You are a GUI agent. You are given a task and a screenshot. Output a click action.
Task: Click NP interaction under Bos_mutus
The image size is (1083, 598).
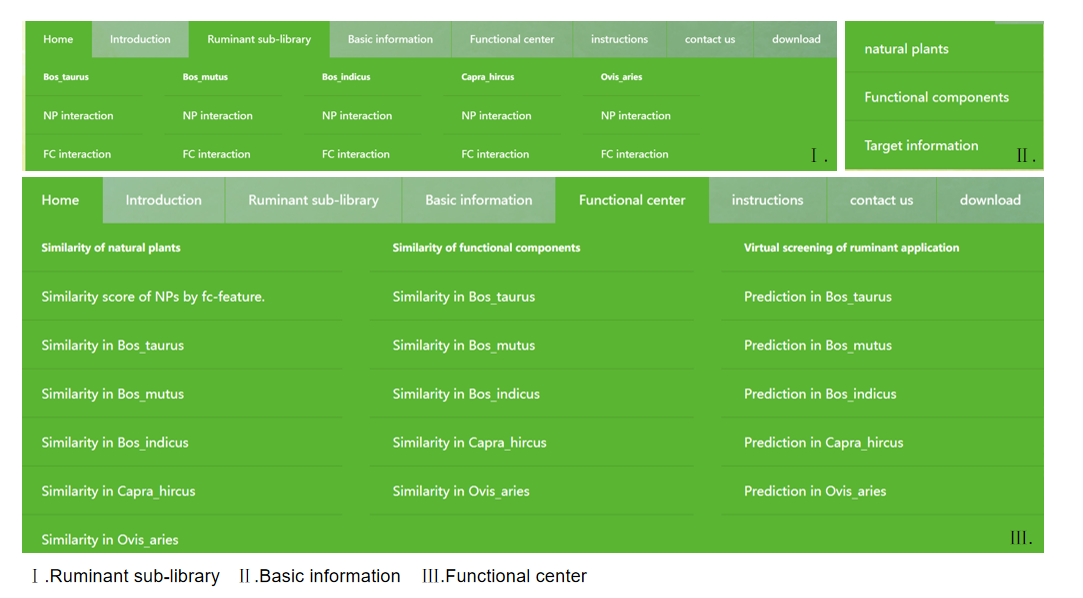coord(218,116)
